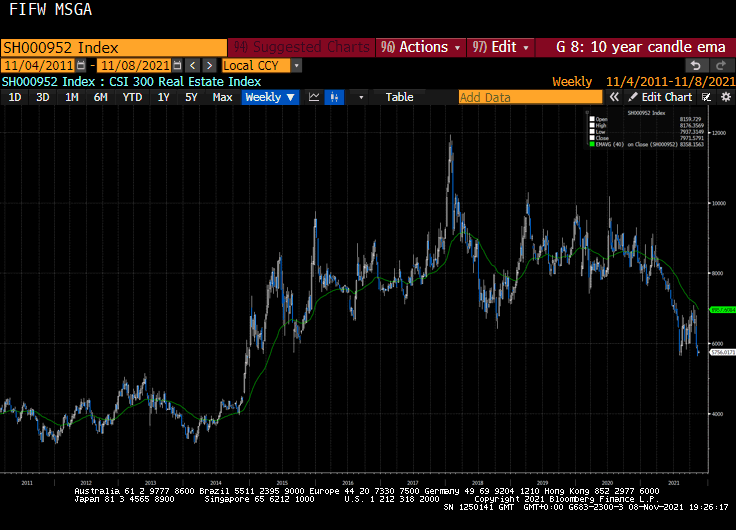Image resolution: width=736 pixels, height=530 pixels.
Task: Click the FIFW MSGA command text
Action: (51, 9)
